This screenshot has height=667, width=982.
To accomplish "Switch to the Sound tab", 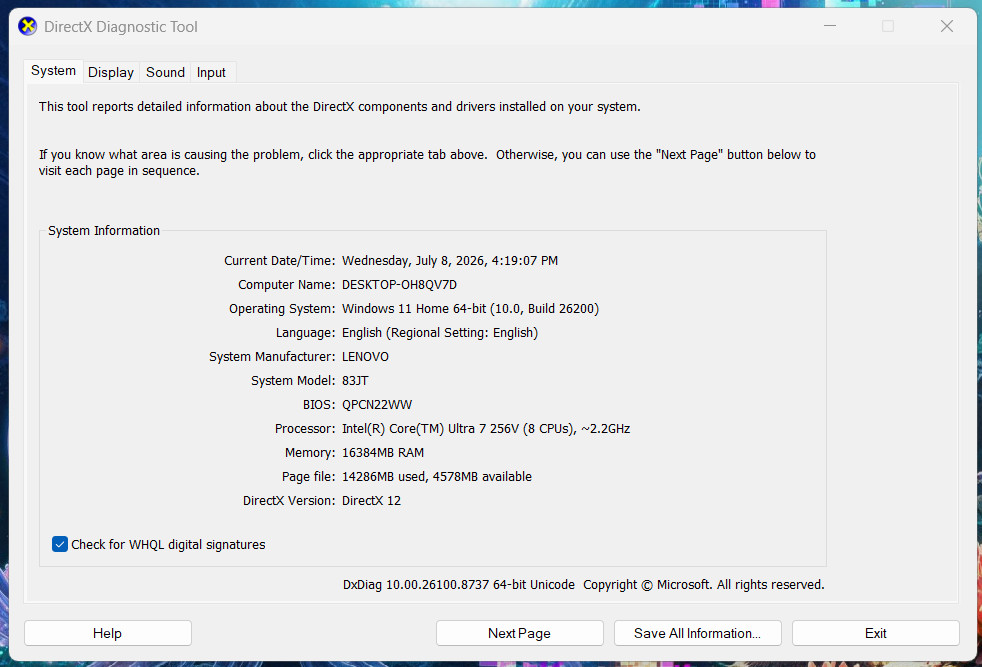I will 165,72.
